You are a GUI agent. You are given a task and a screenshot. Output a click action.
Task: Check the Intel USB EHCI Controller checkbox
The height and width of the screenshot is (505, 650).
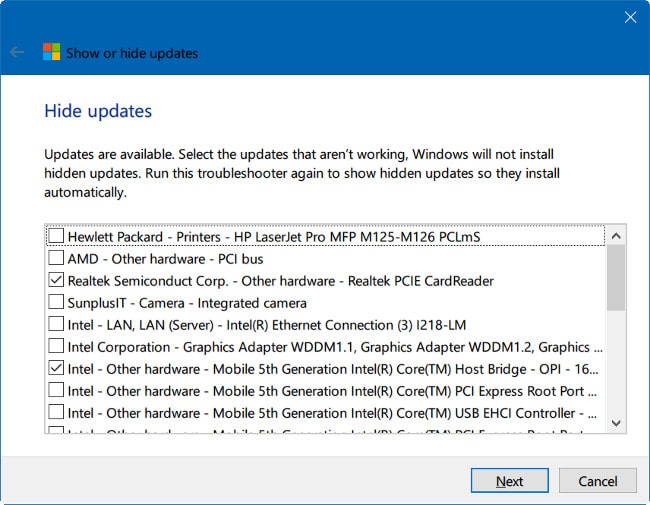56,412
